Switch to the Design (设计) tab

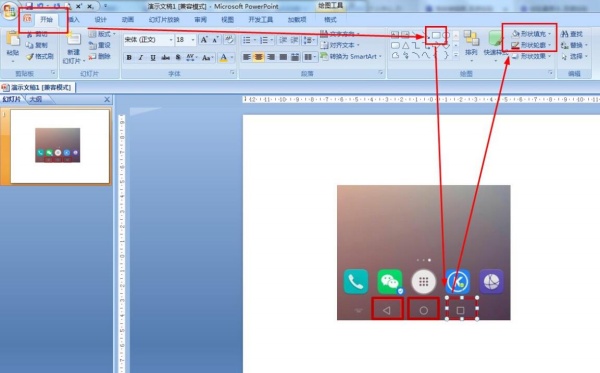click(x=101, y=20)
